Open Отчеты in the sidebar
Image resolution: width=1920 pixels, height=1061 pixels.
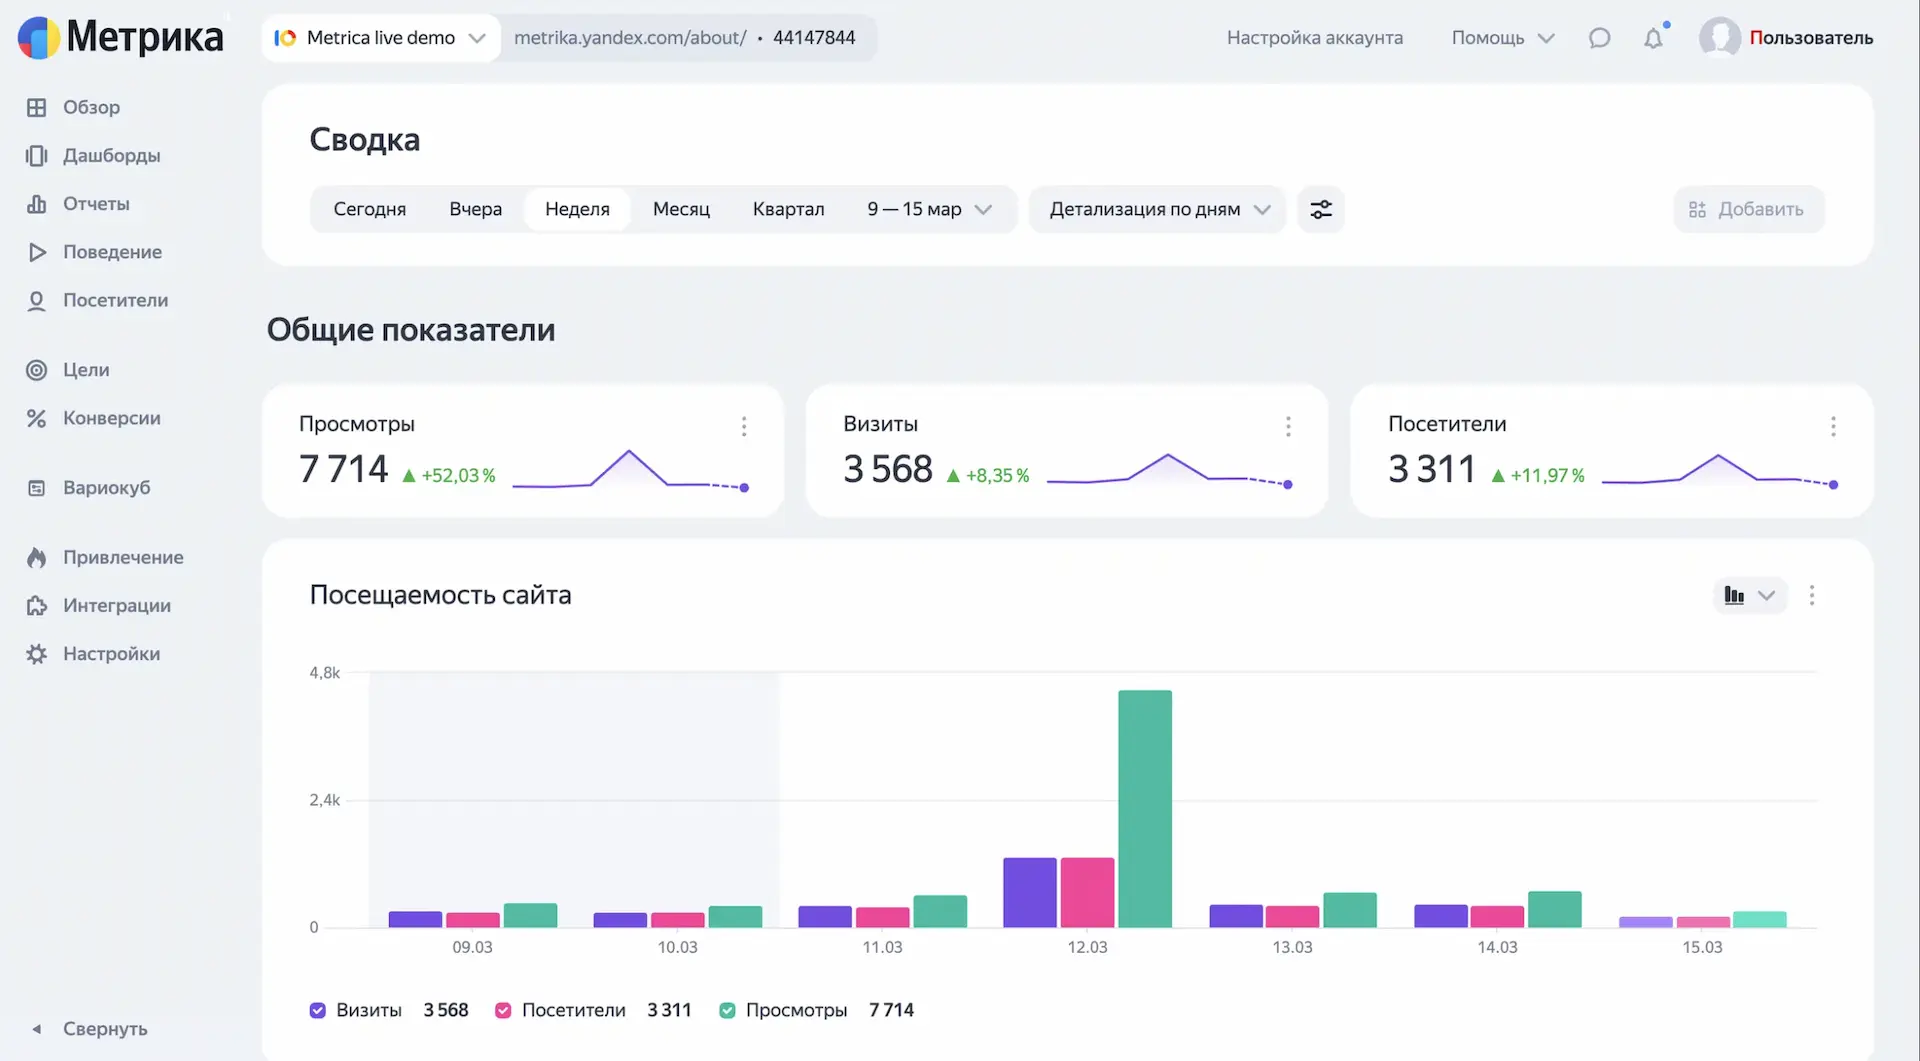[x=96, y=204]
